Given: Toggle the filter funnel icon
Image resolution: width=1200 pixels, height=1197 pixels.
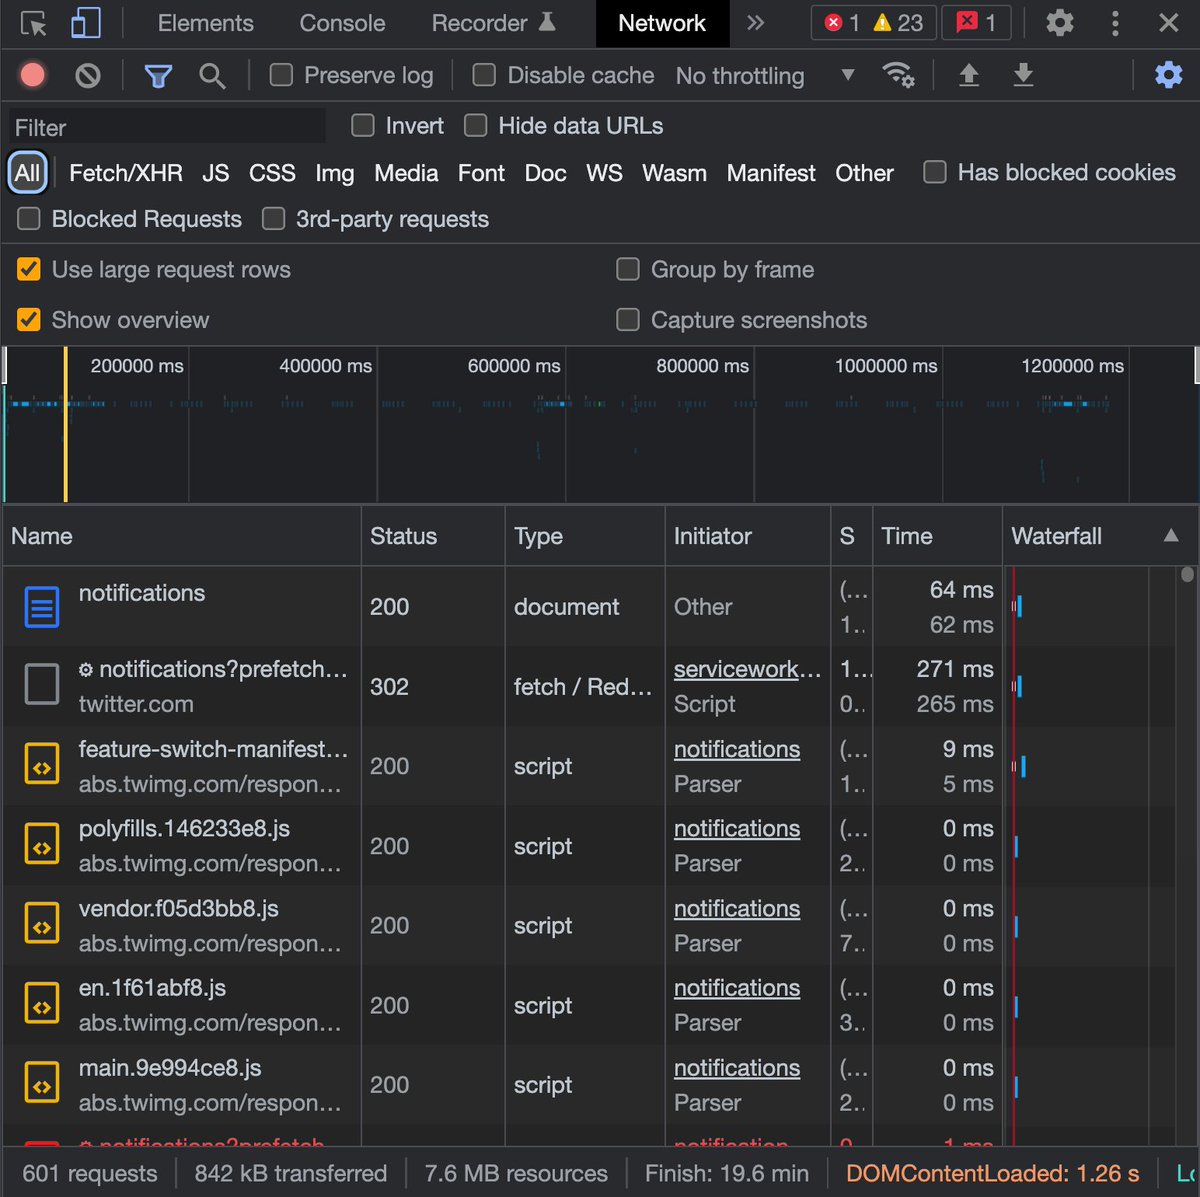Looking at the screenshot, I should coord(158,75).
